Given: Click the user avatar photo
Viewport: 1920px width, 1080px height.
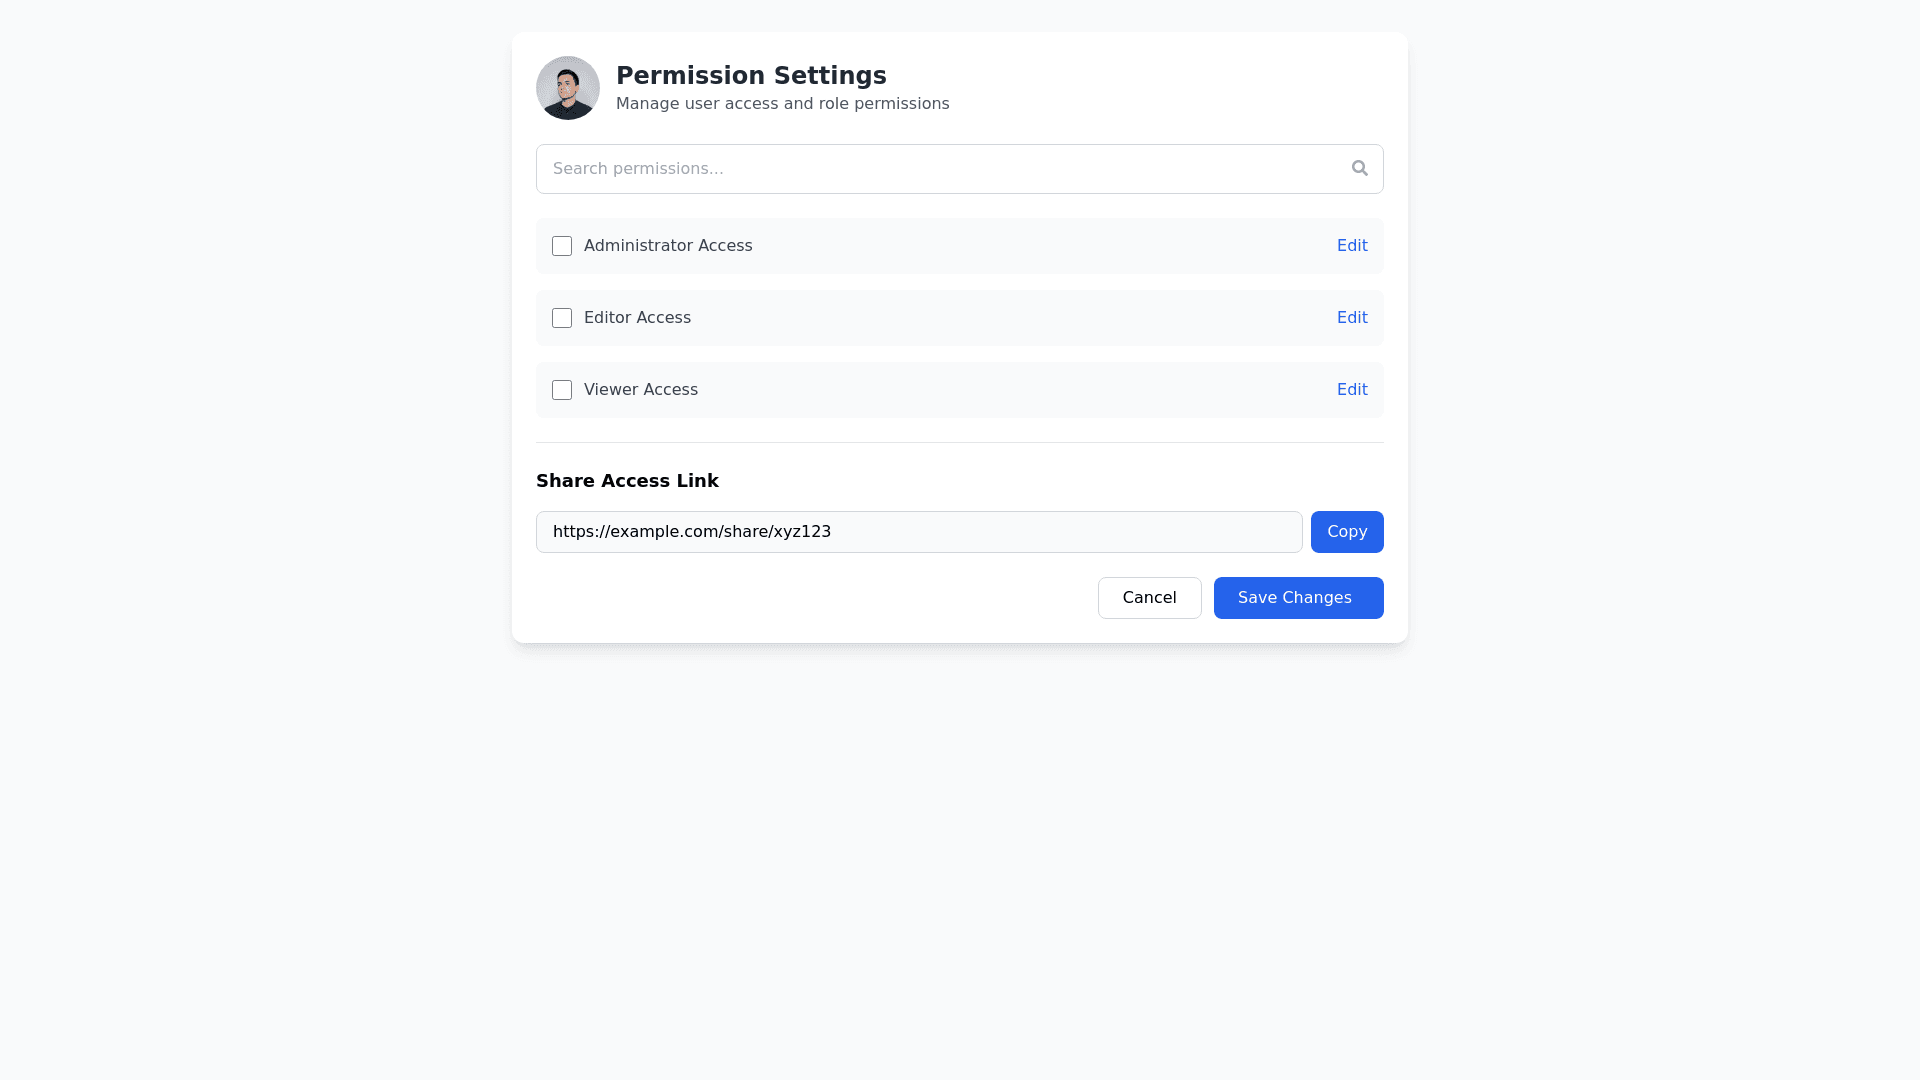Looking at the screenshot, I should click(567, 88).
